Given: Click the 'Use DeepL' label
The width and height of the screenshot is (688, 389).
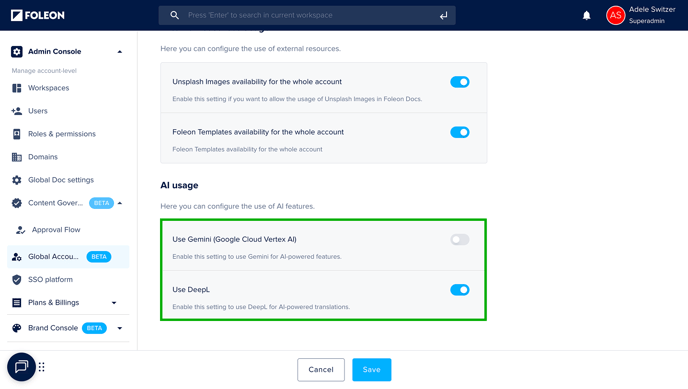Looking at the screenshot, I should click(191, 290).
